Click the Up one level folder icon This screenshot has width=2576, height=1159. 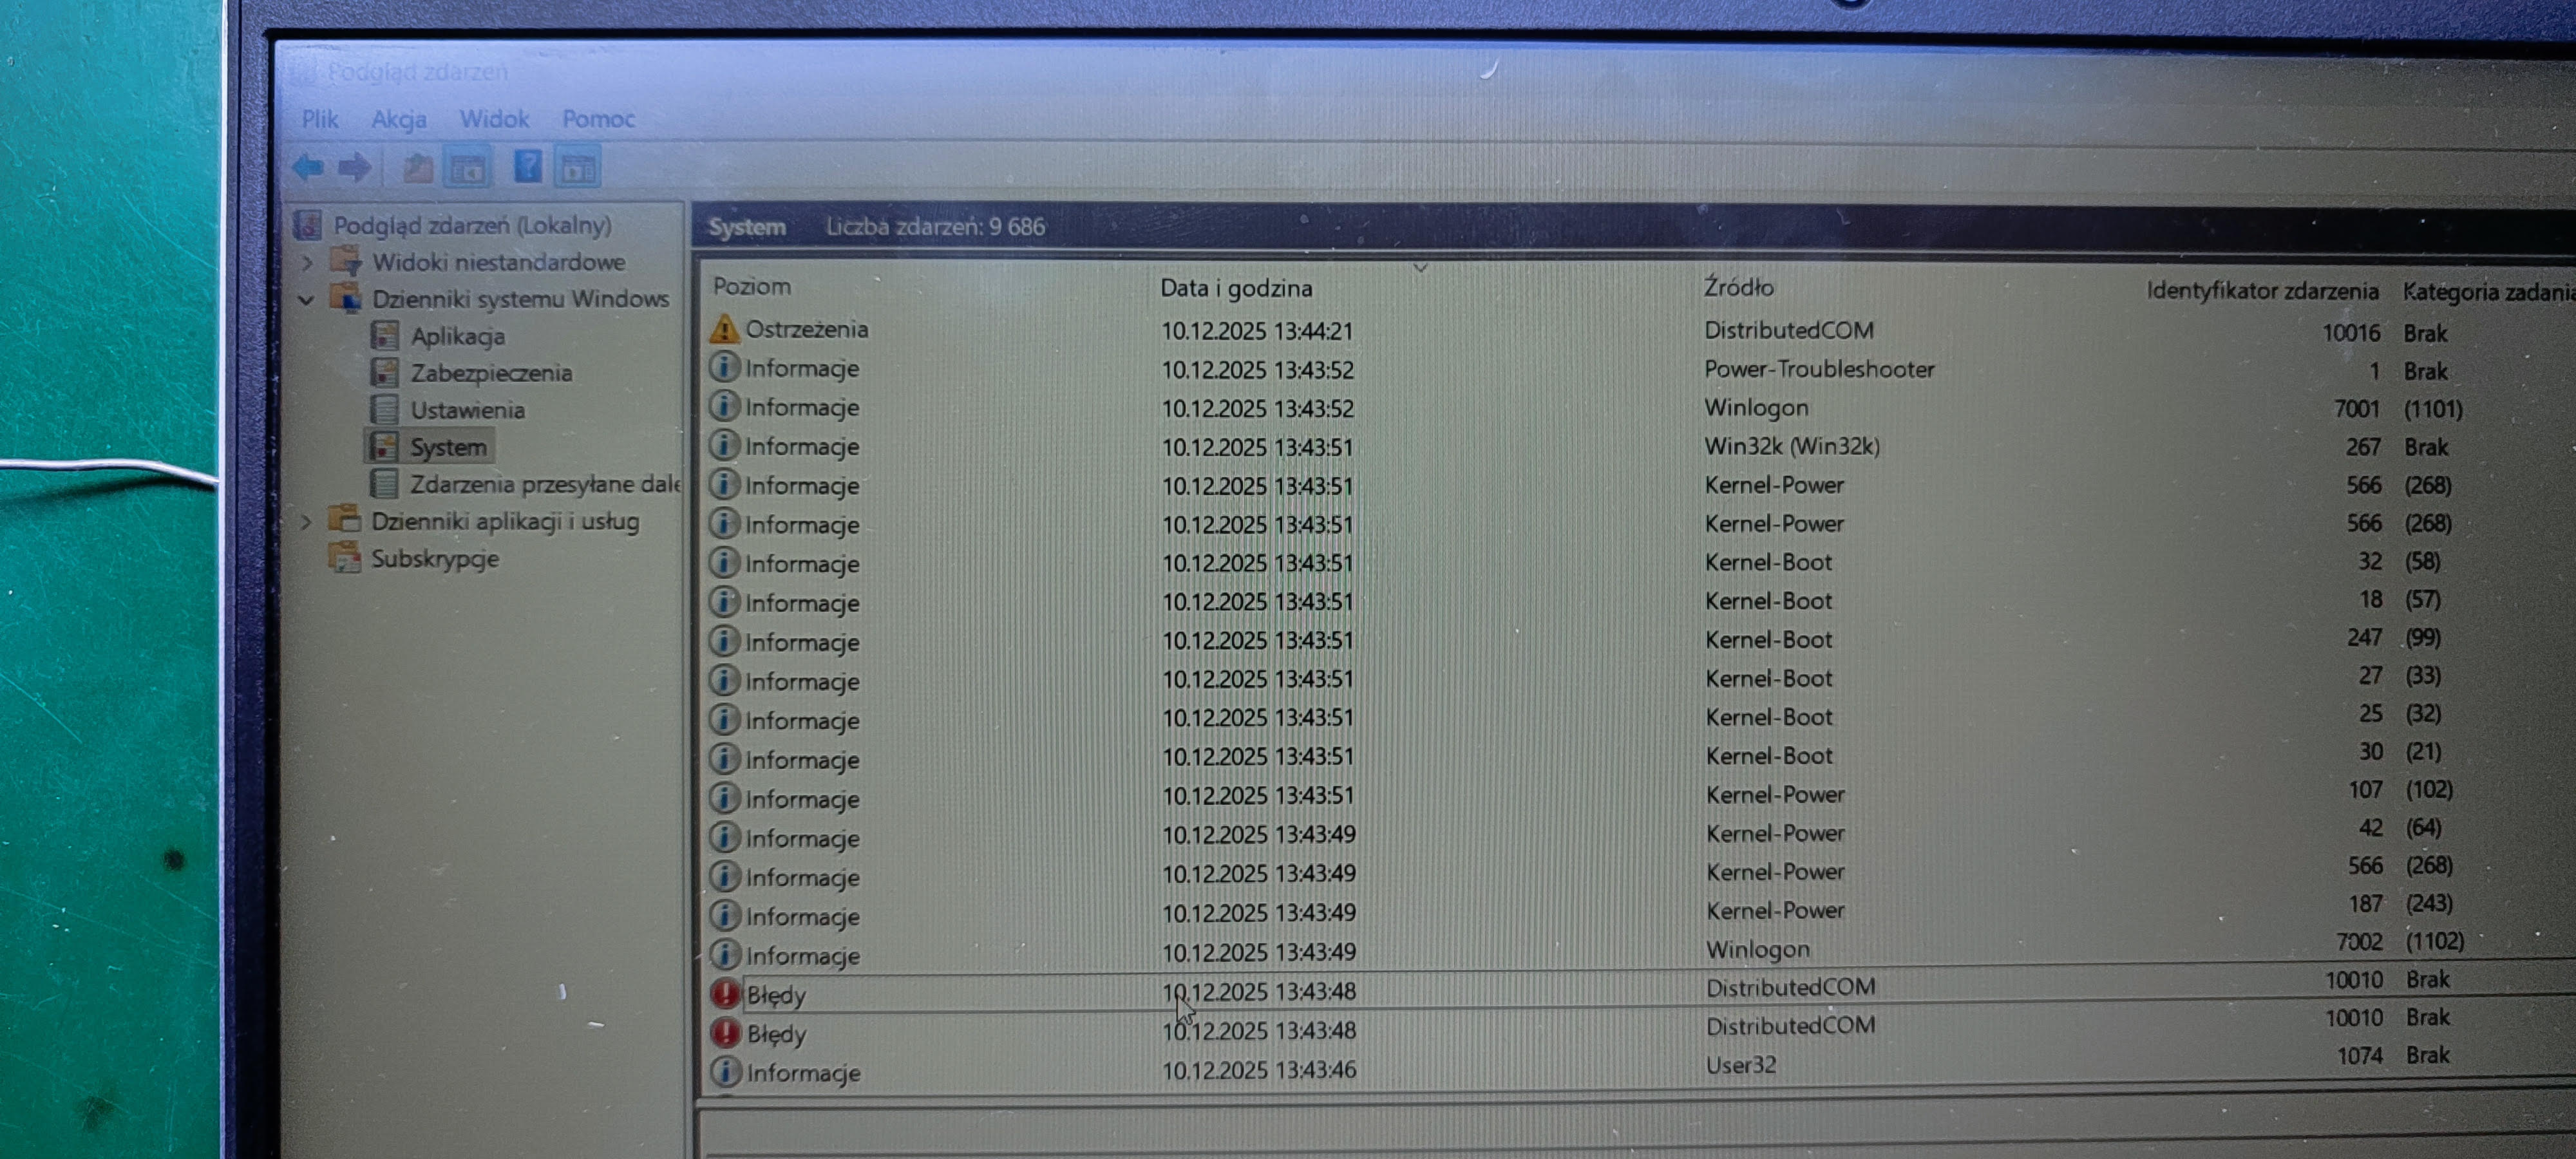pyautogui.click(x=418, y=168)
